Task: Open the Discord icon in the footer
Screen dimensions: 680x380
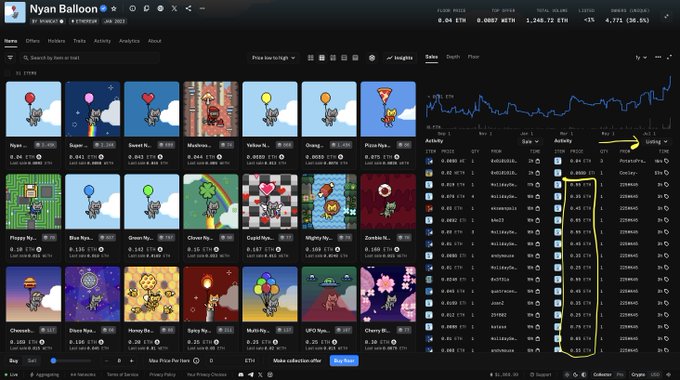Action: (241, 374)
